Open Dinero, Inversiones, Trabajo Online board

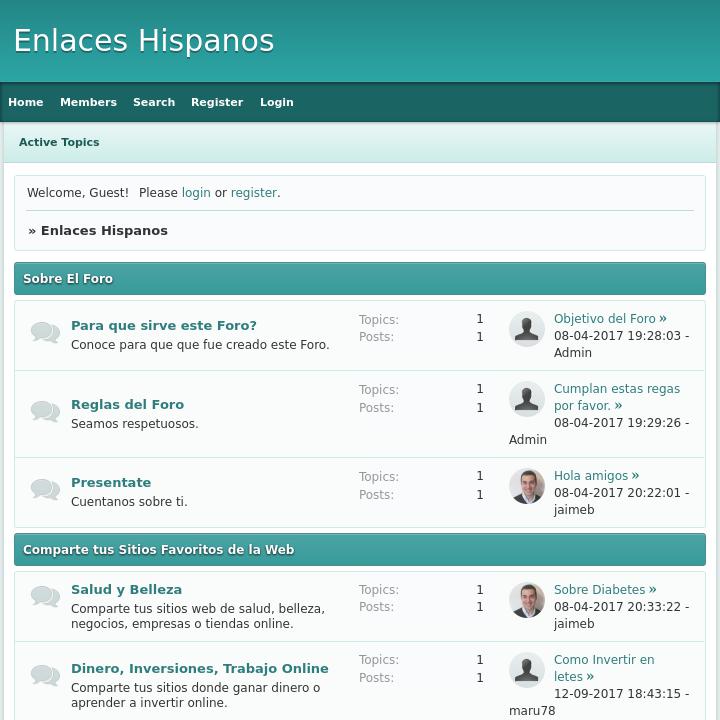pos(199,669)
